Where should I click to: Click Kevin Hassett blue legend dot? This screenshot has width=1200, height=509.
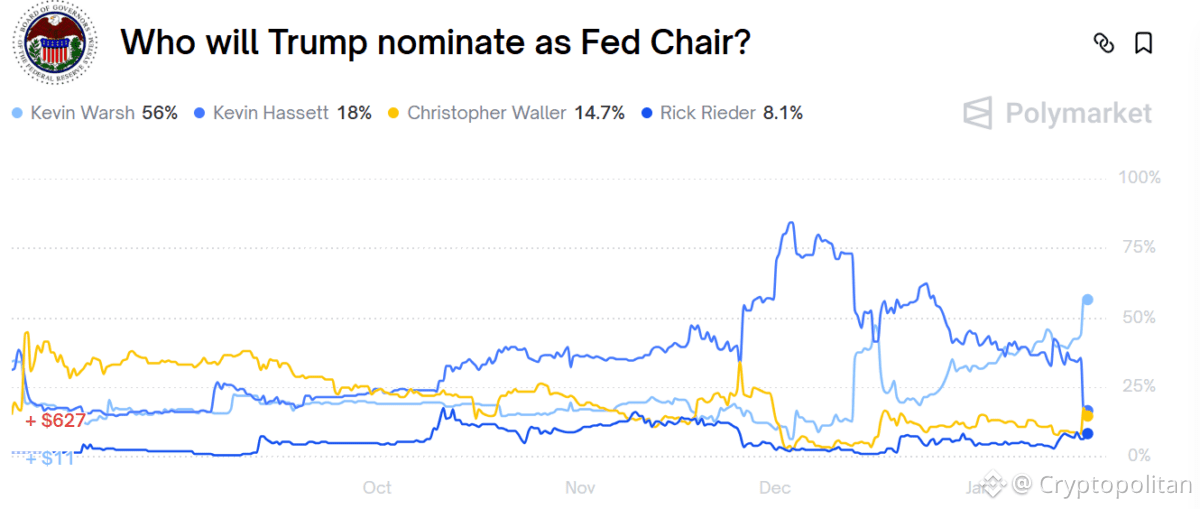point(200,113)
